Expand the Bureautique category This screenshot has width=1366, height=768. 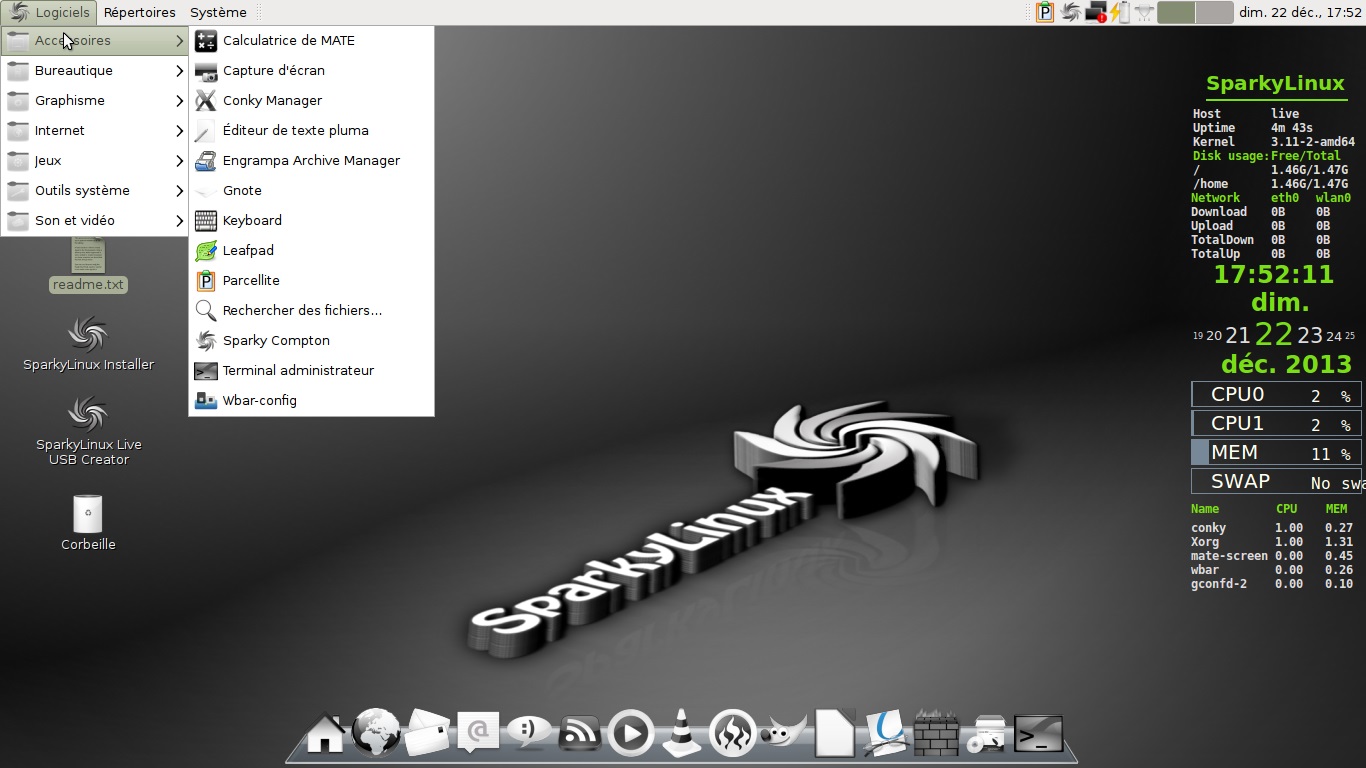point(95,71)
